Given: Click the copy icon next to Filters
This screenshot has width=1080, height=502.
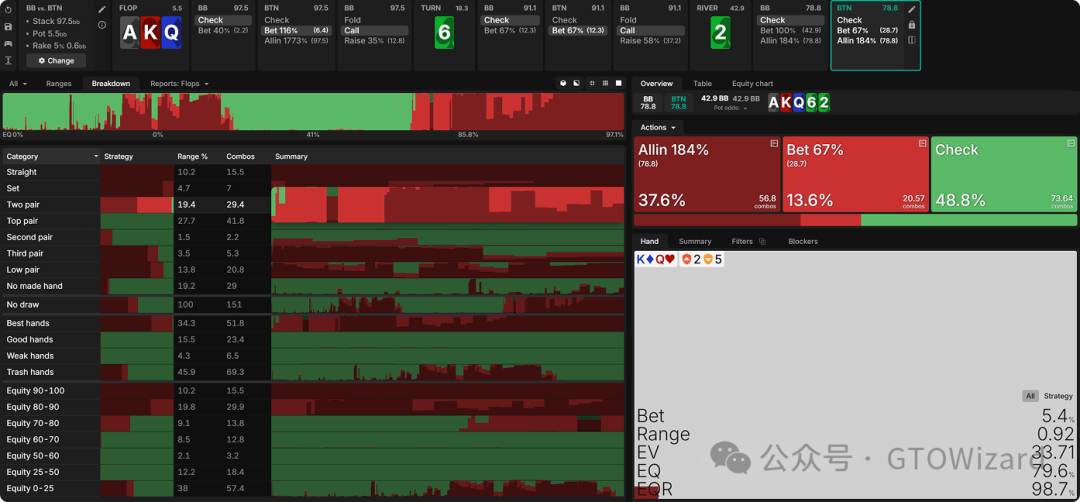Looking at the screenshot, I should click(762, 242).
